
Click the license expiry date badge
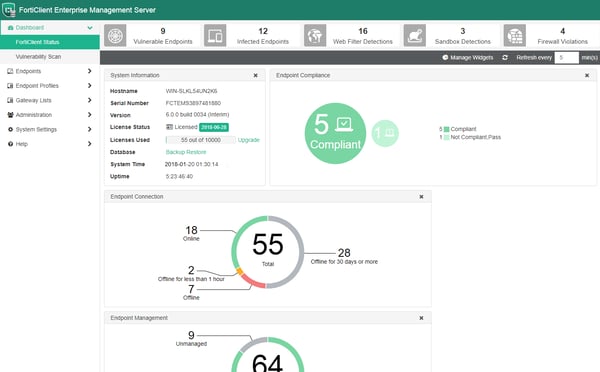[x=214, y=127]
